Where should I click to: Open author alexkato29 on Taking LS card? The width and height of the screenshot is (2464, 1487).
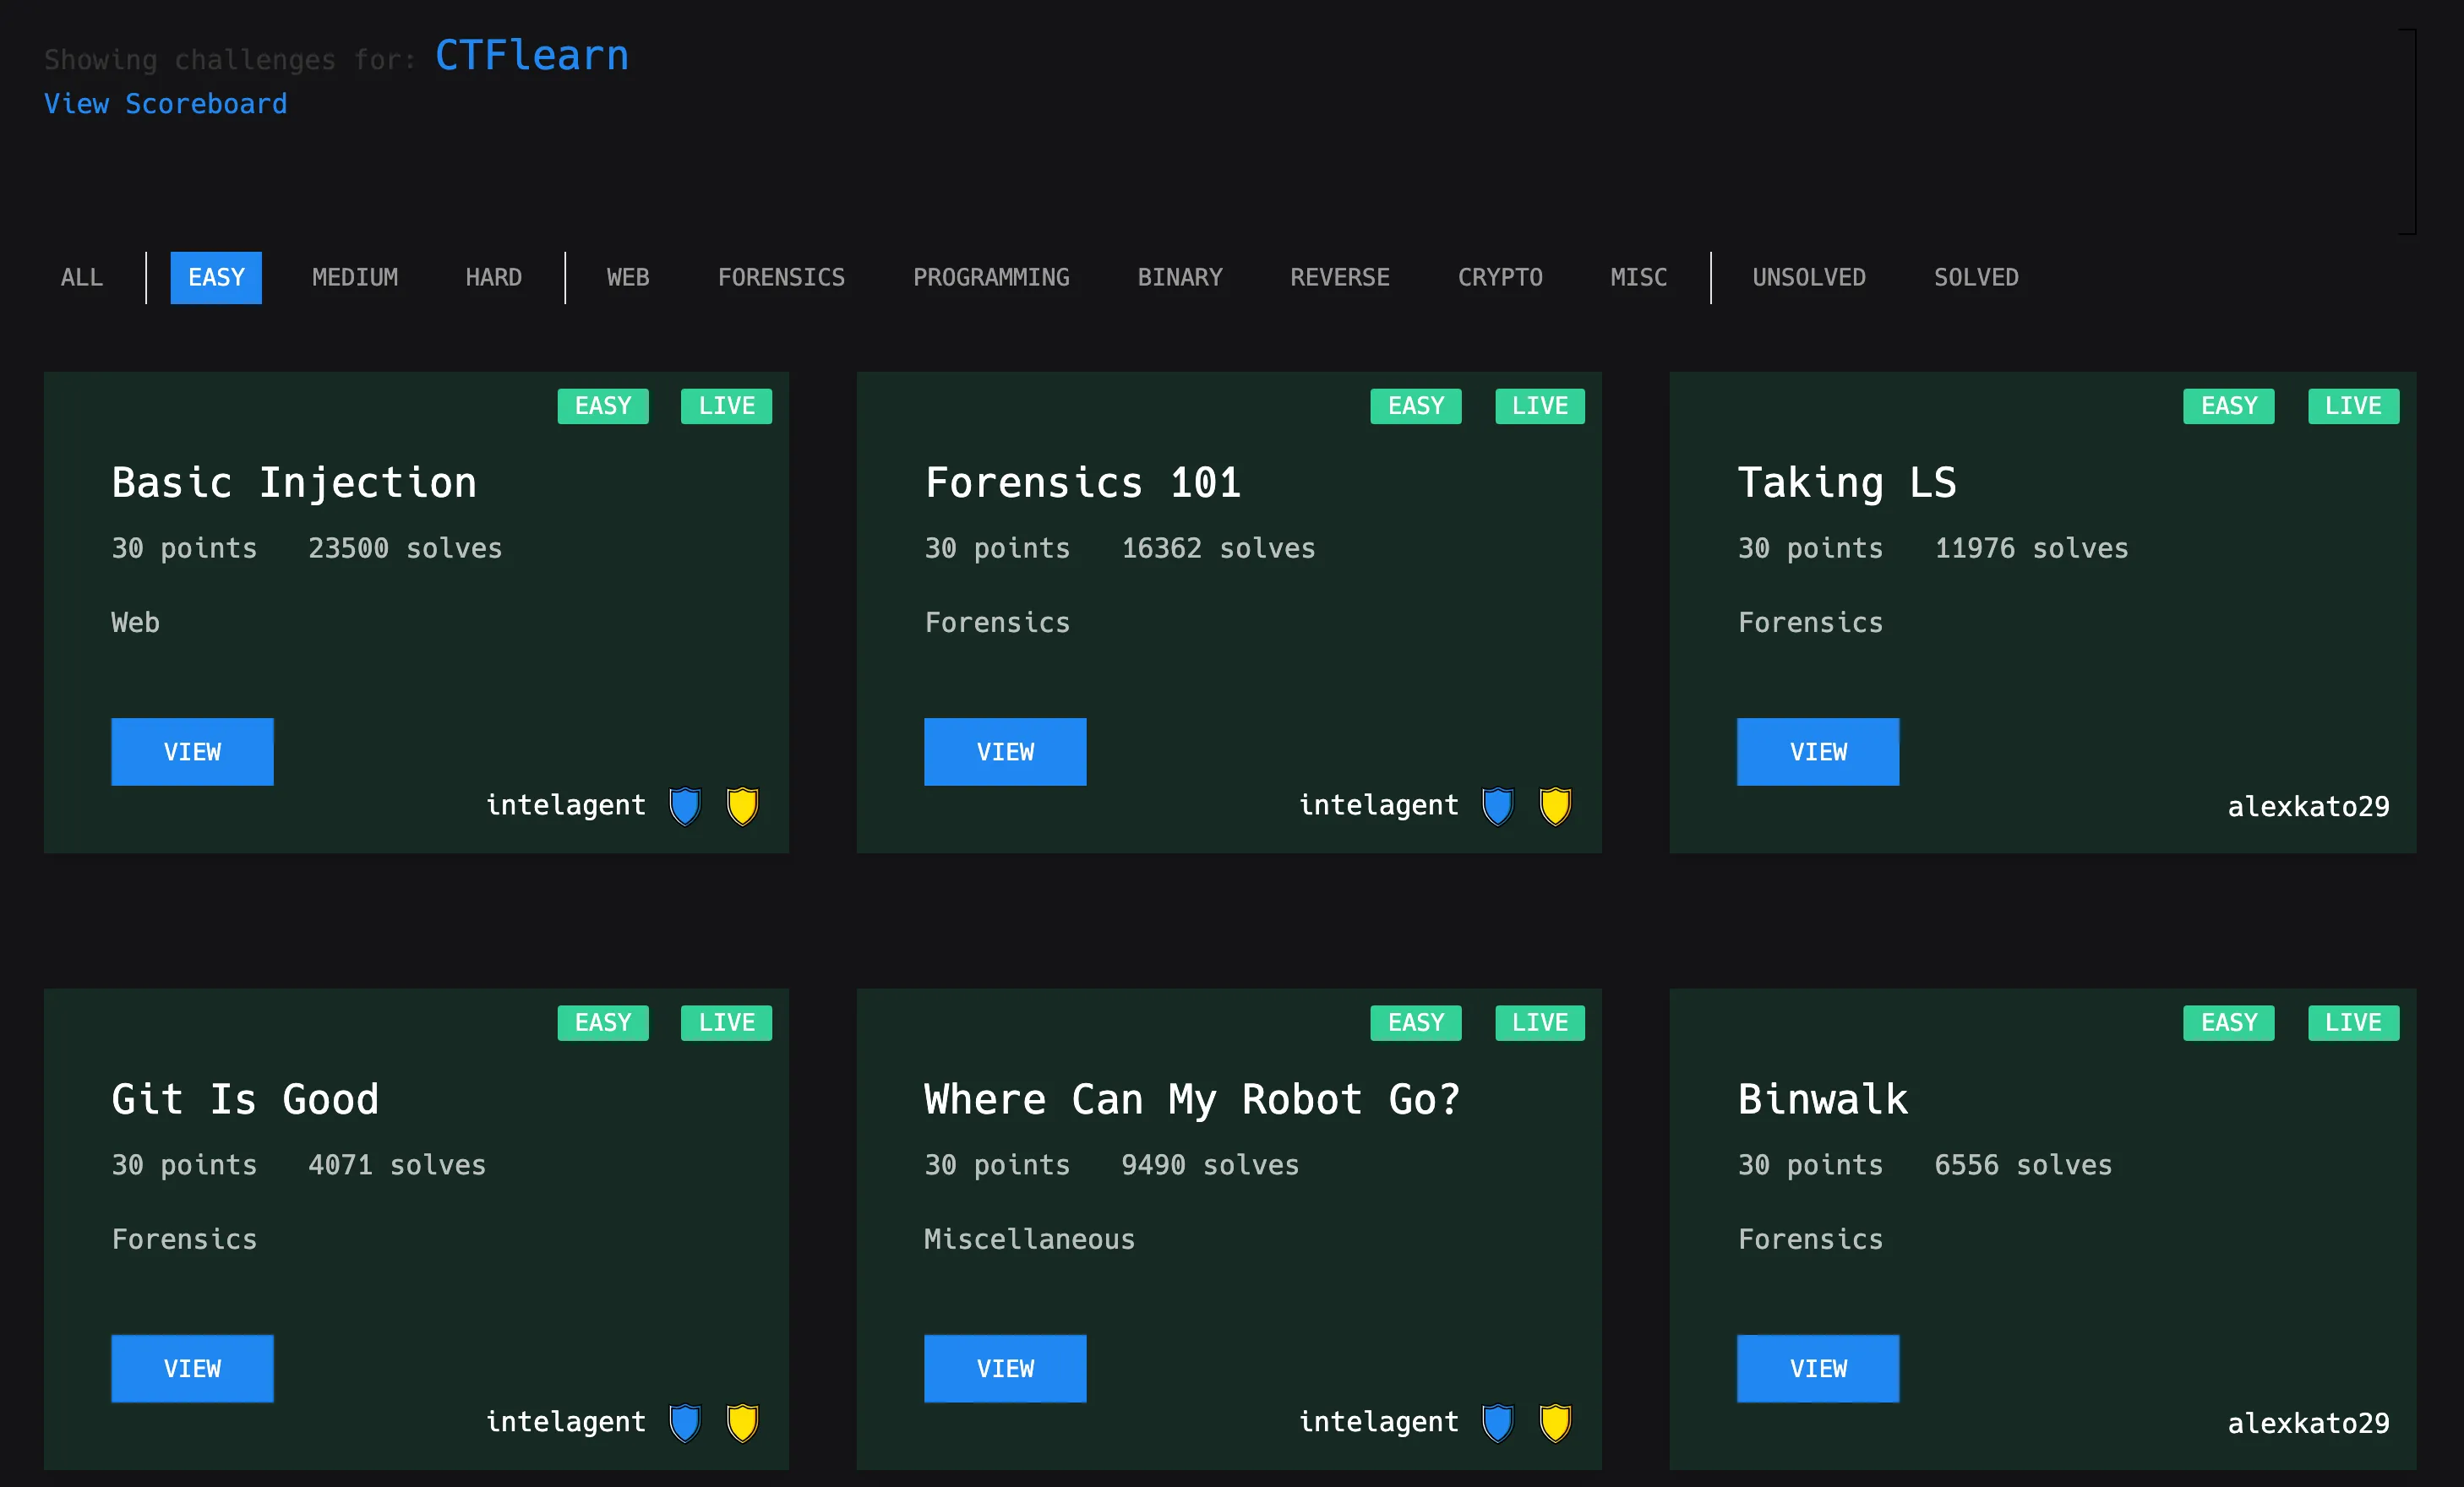2307,806
